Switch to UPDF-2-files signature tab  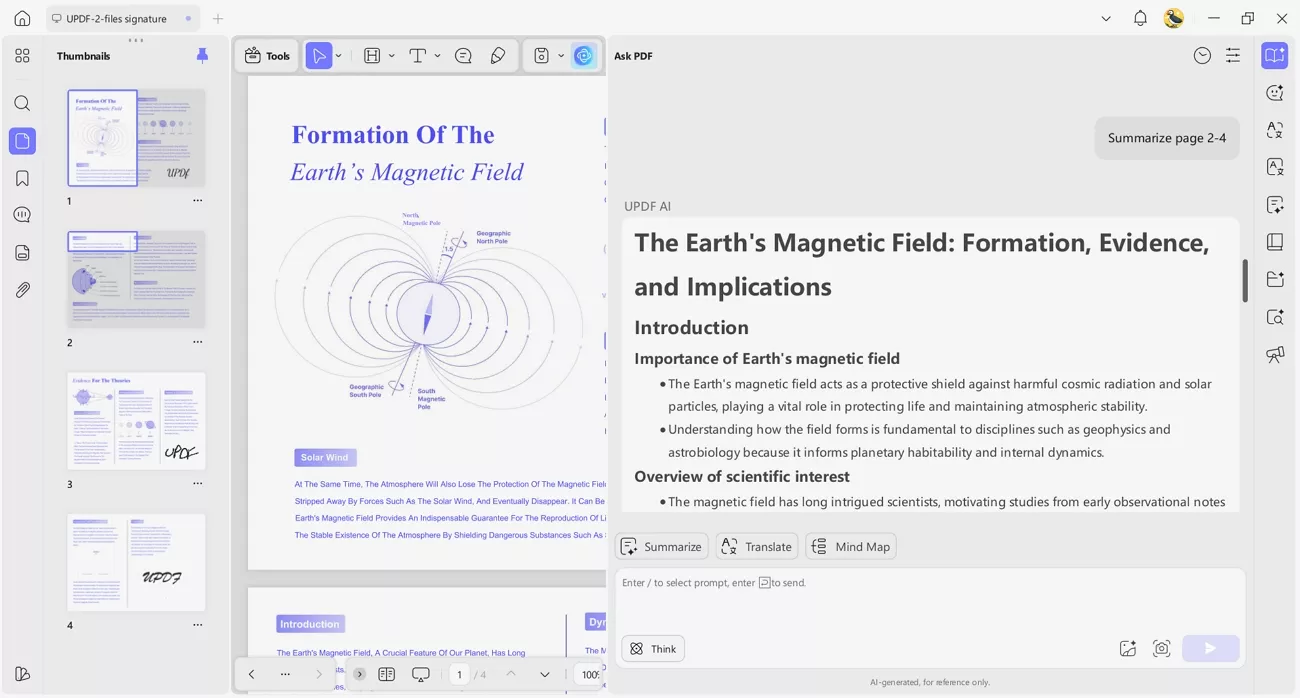(x=123, y=18)
